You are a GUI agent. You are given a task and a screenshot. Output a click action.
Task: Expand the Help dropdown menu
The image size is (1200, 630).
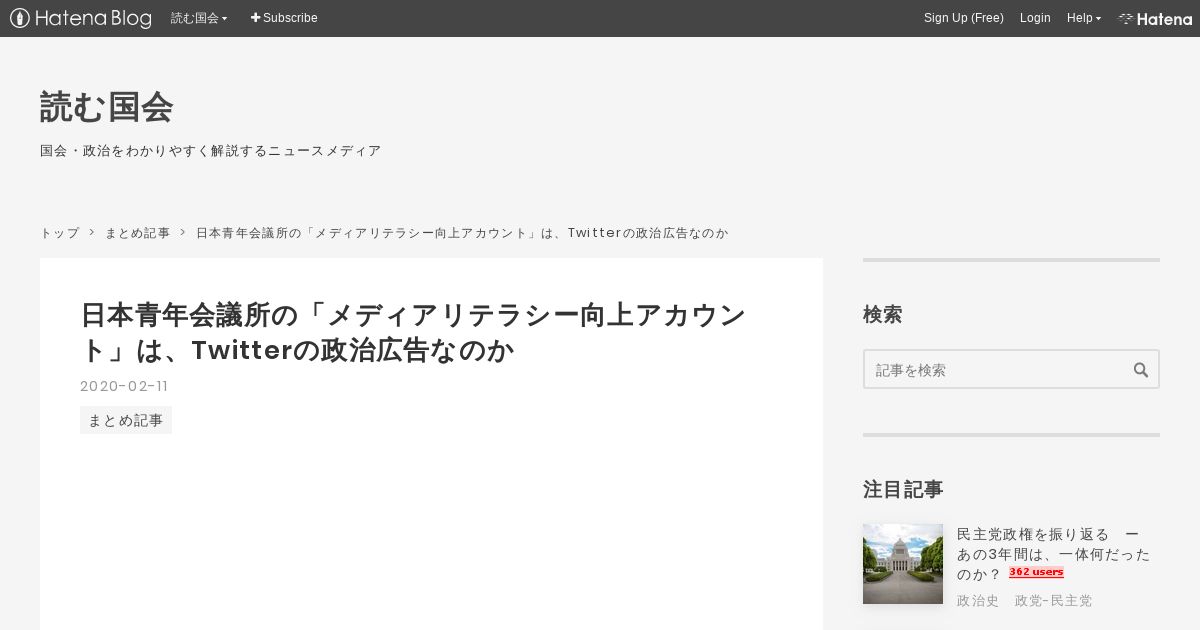pos(1084,18)
